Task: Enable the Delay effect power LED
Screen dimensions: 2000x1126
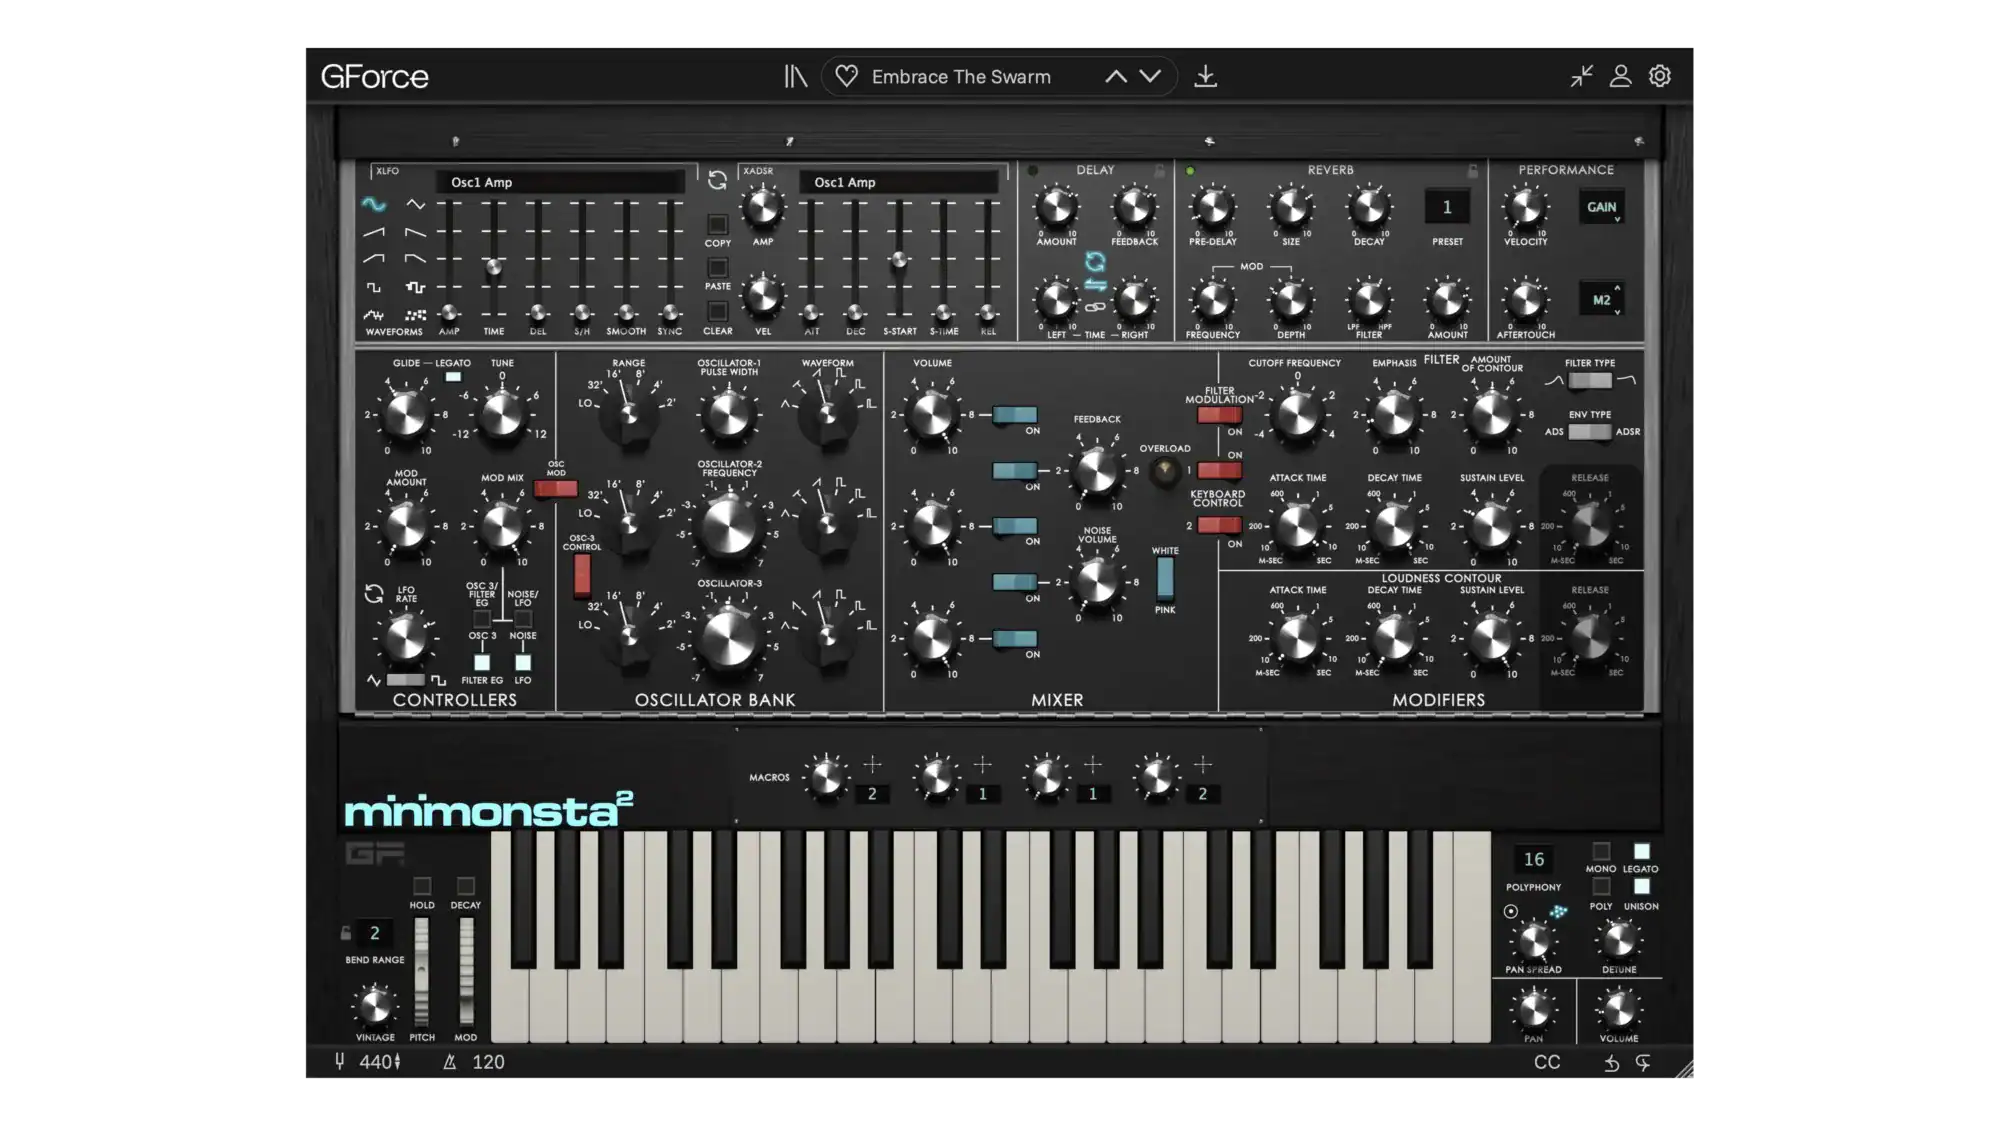Action: coord(1033,171)
